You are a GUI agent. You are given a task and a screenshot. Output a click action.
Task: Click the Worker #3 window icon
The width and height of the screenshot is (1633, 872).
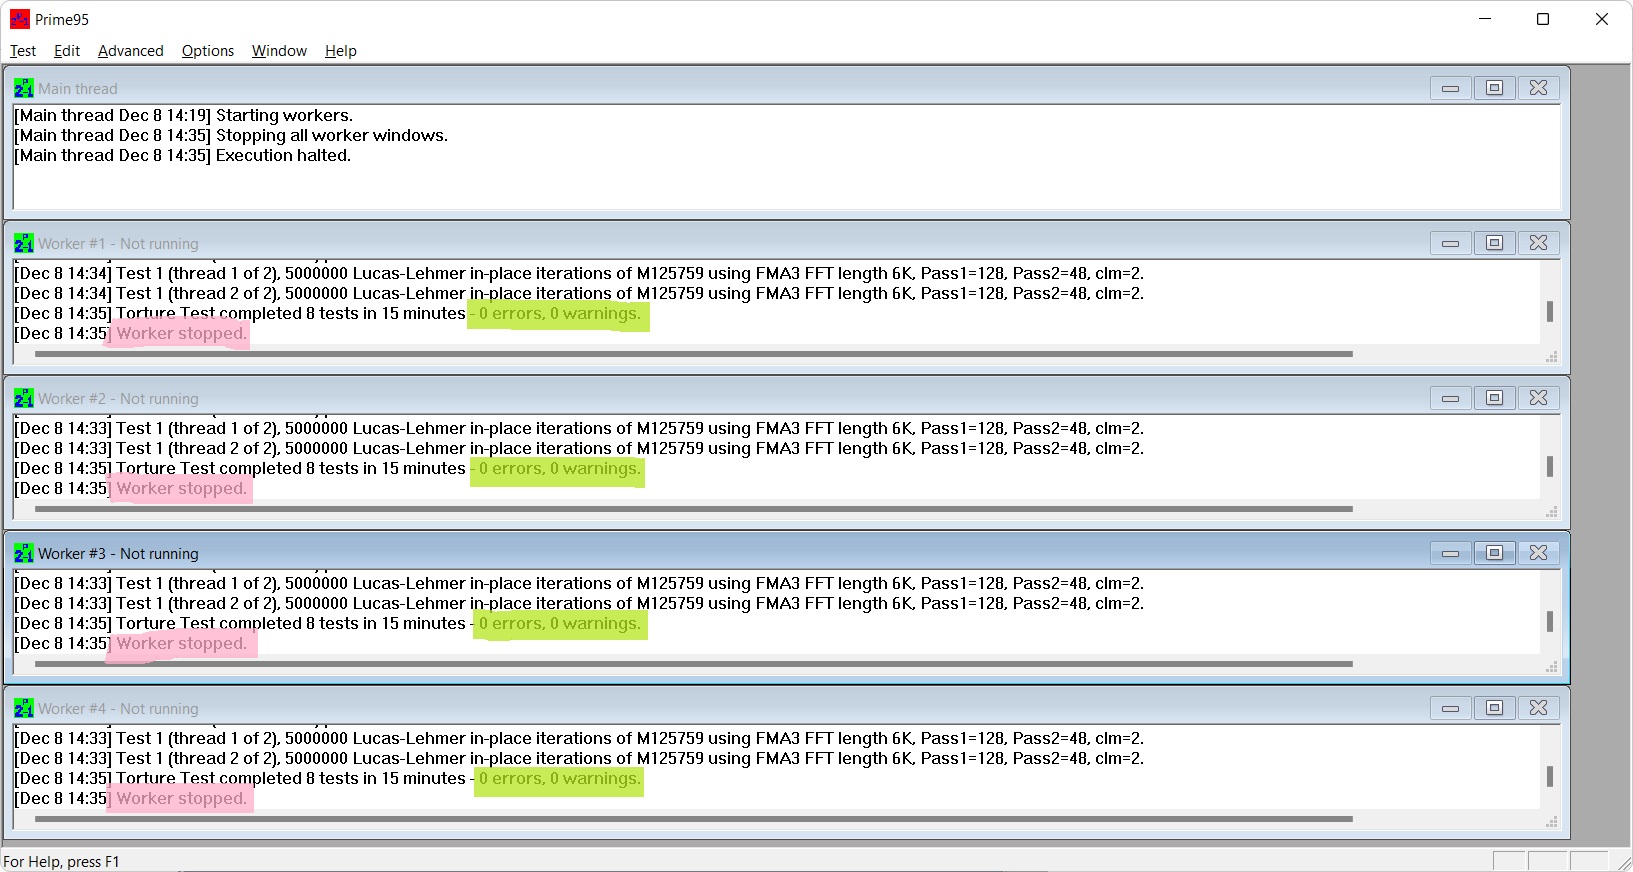click(23, 553)
